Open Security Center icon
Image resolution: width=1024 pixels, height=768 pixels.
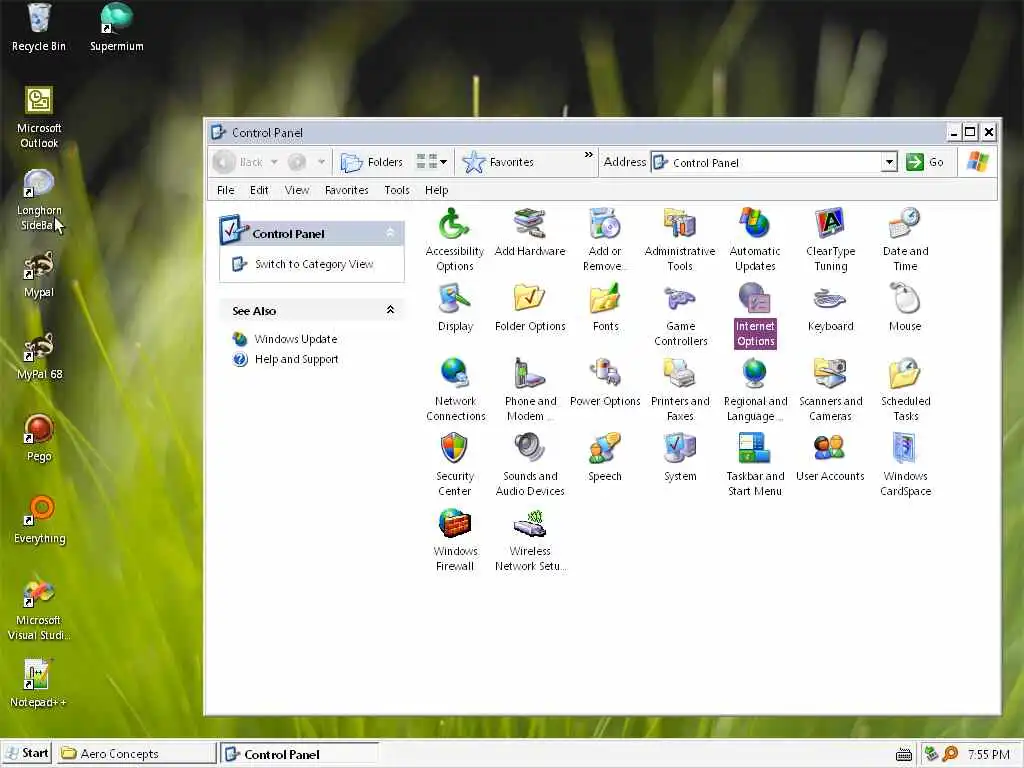pyautogui.click(x=455, y=465)
